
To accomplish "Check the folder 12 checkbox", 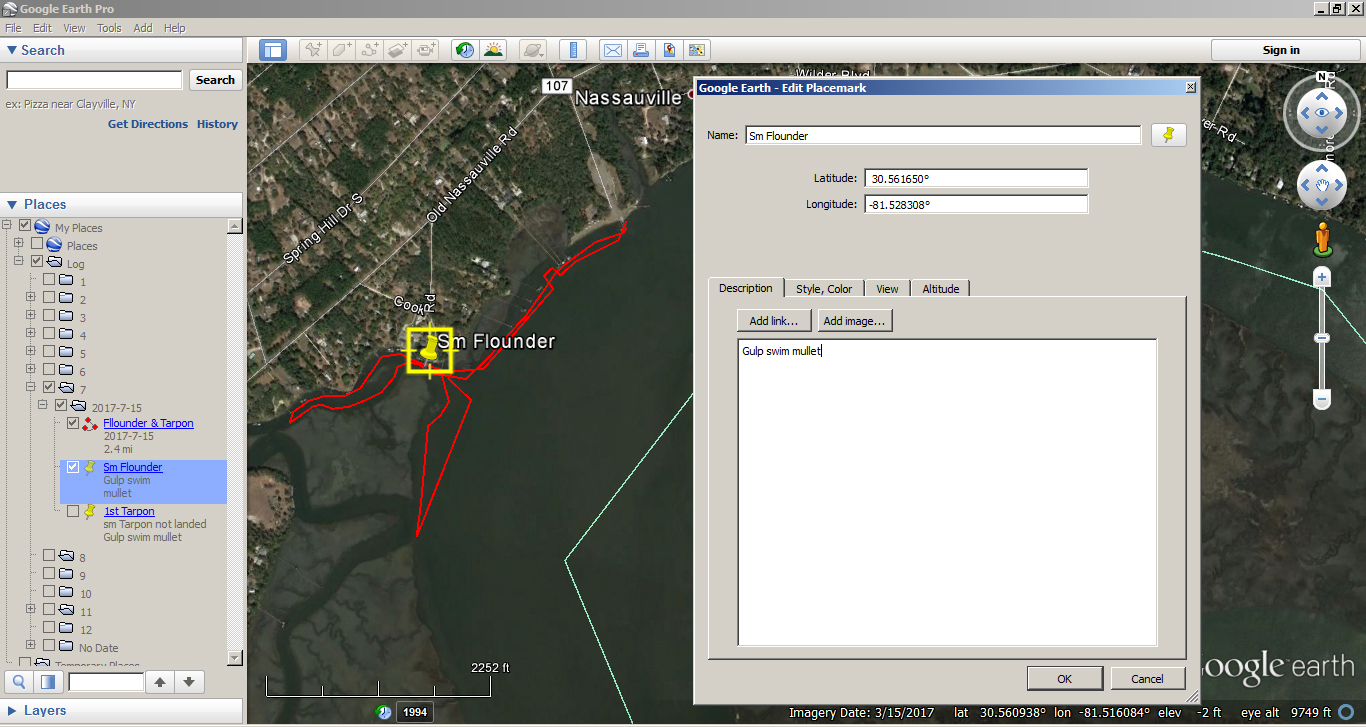I will tap(49, 628).
